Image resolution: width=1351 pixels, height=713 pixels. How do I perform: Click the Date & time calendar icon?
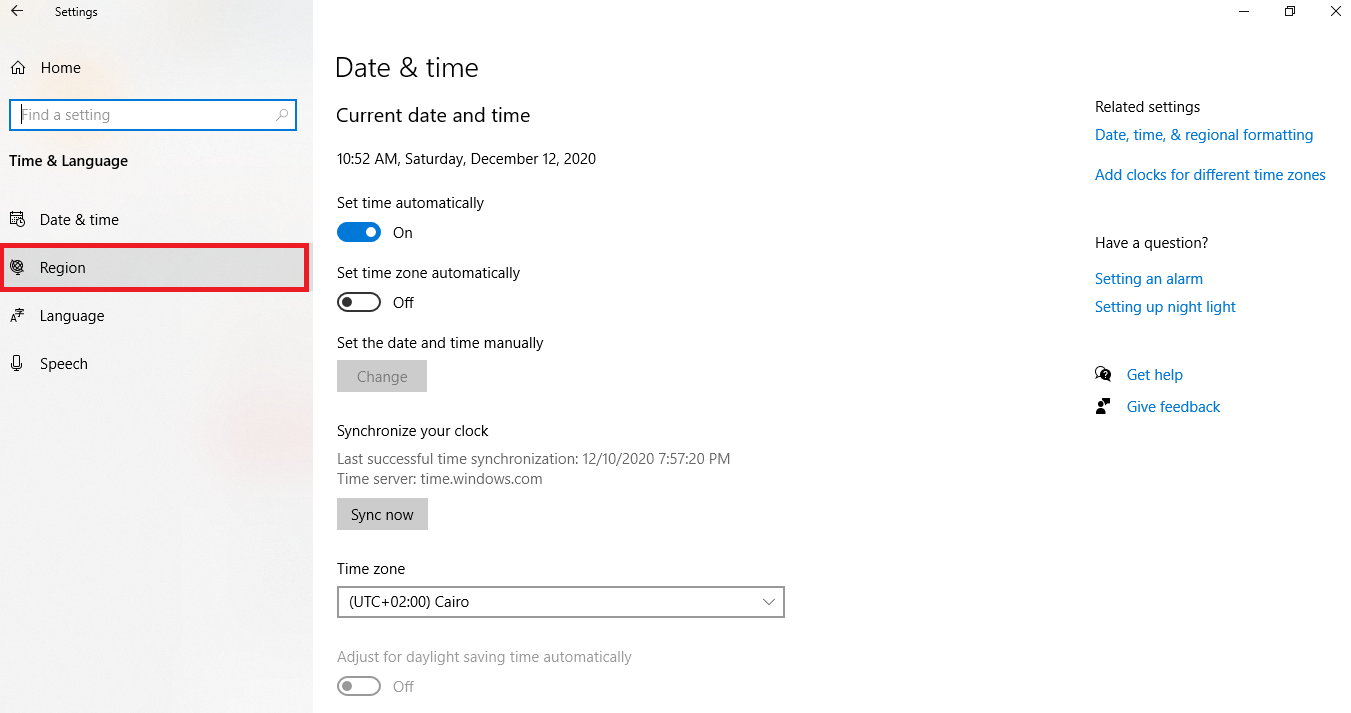point(17,220)
